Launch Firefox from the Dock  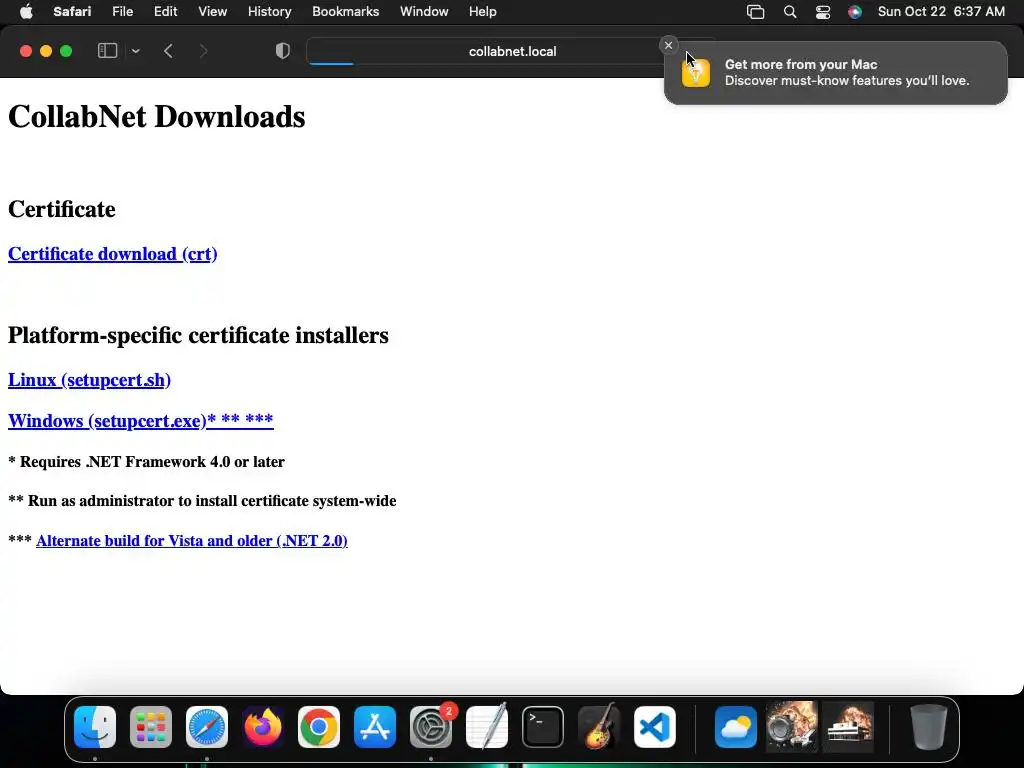pyautogui.click(x=263, y=727)
